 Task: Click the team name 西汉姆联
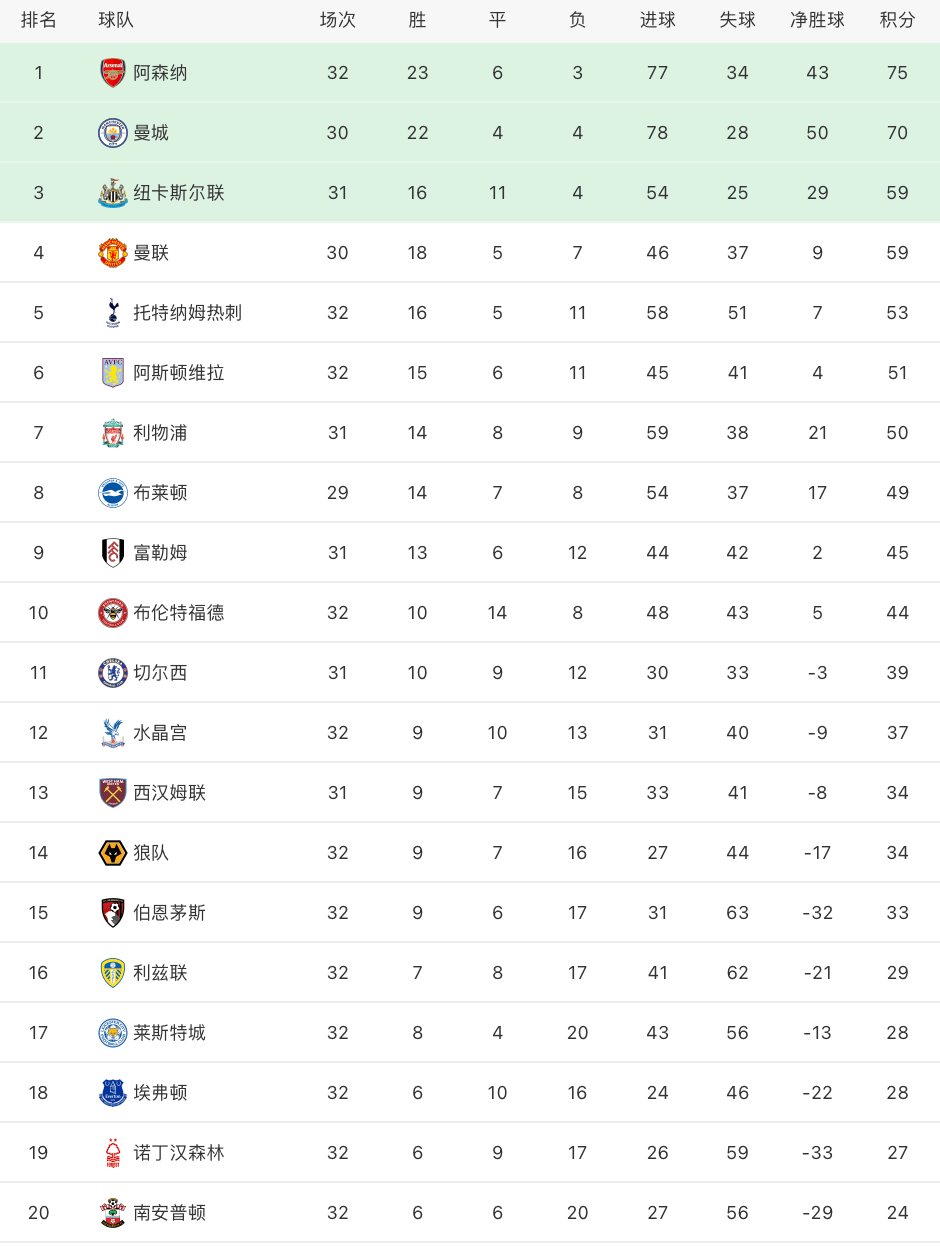pyautogui.click(x=170, y=793)
